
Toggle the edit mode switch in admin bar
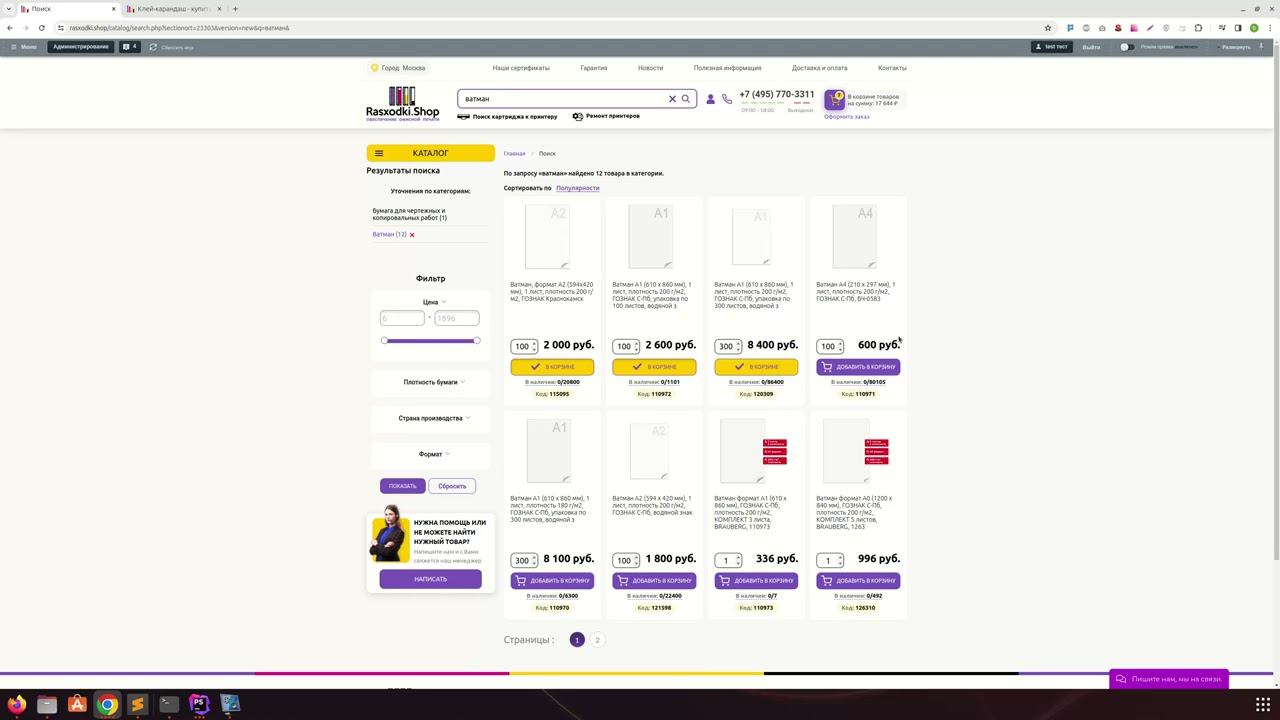pyautogui.click(x=1127, y=47)
